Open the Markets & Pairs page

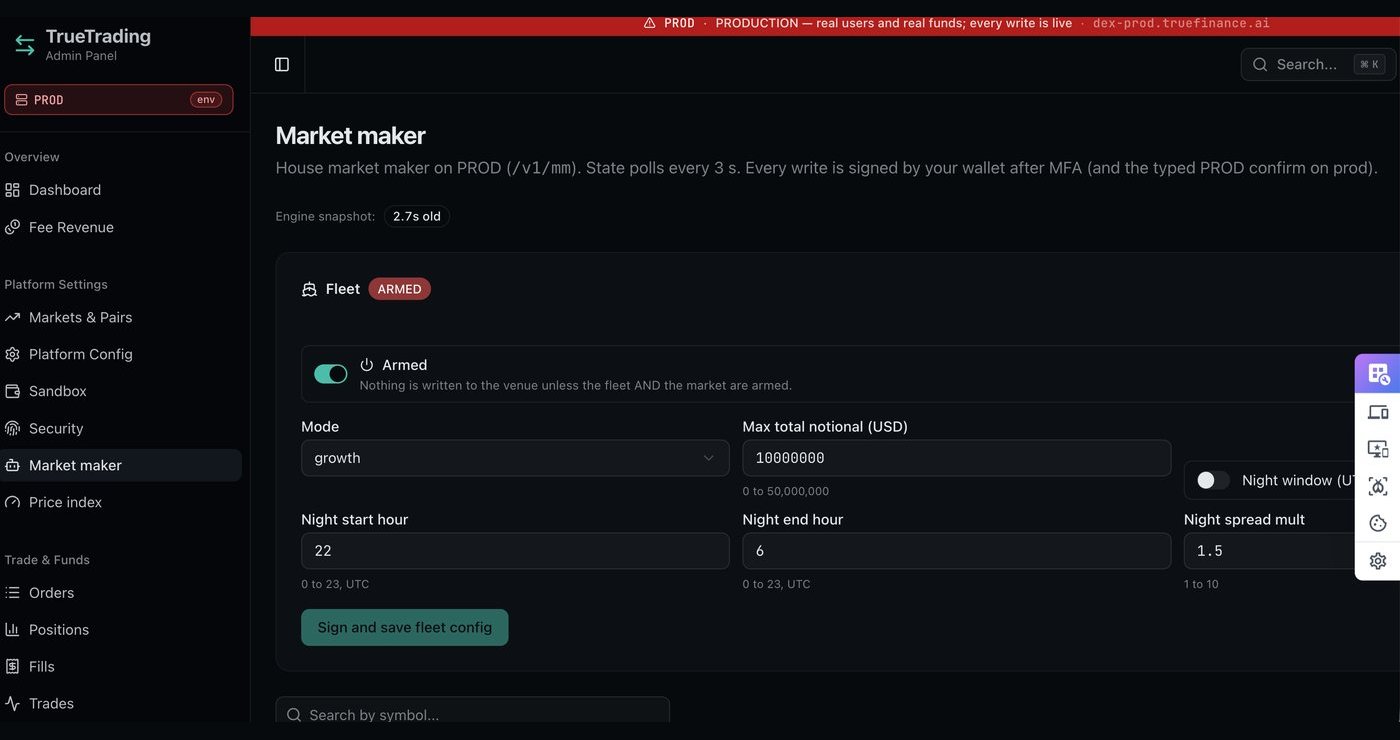80,317
